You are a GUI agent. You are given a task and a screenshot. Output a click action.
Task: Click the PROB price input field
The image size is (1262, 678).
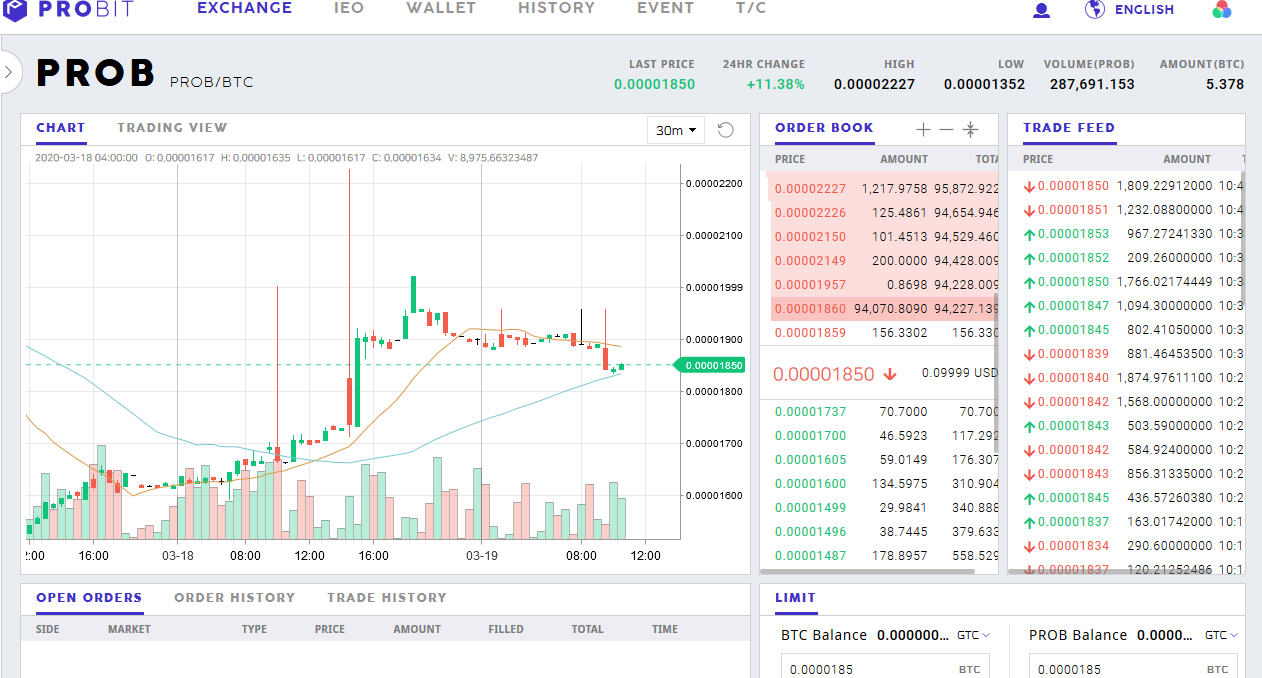1134,668
